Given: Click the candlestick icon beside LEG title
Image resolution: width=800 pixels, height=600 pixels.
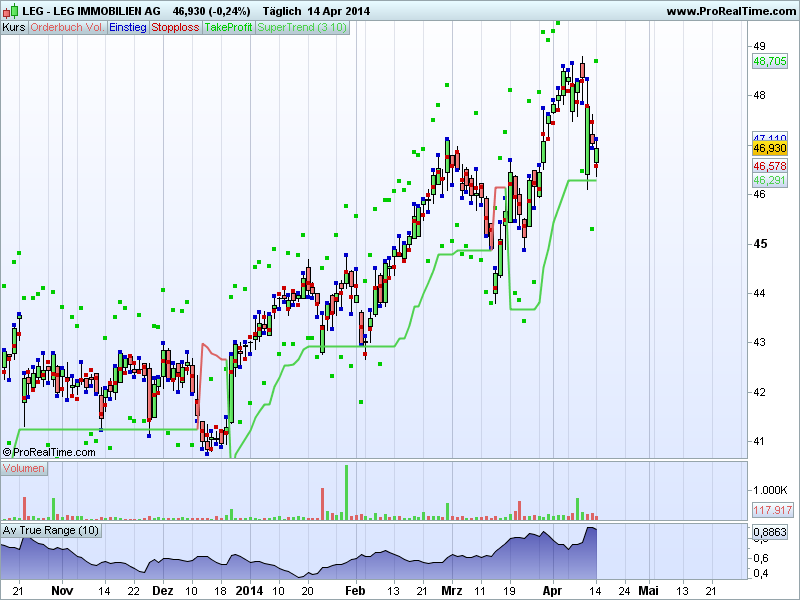Looking at the screenshot, I should click(x=8, y=10).
